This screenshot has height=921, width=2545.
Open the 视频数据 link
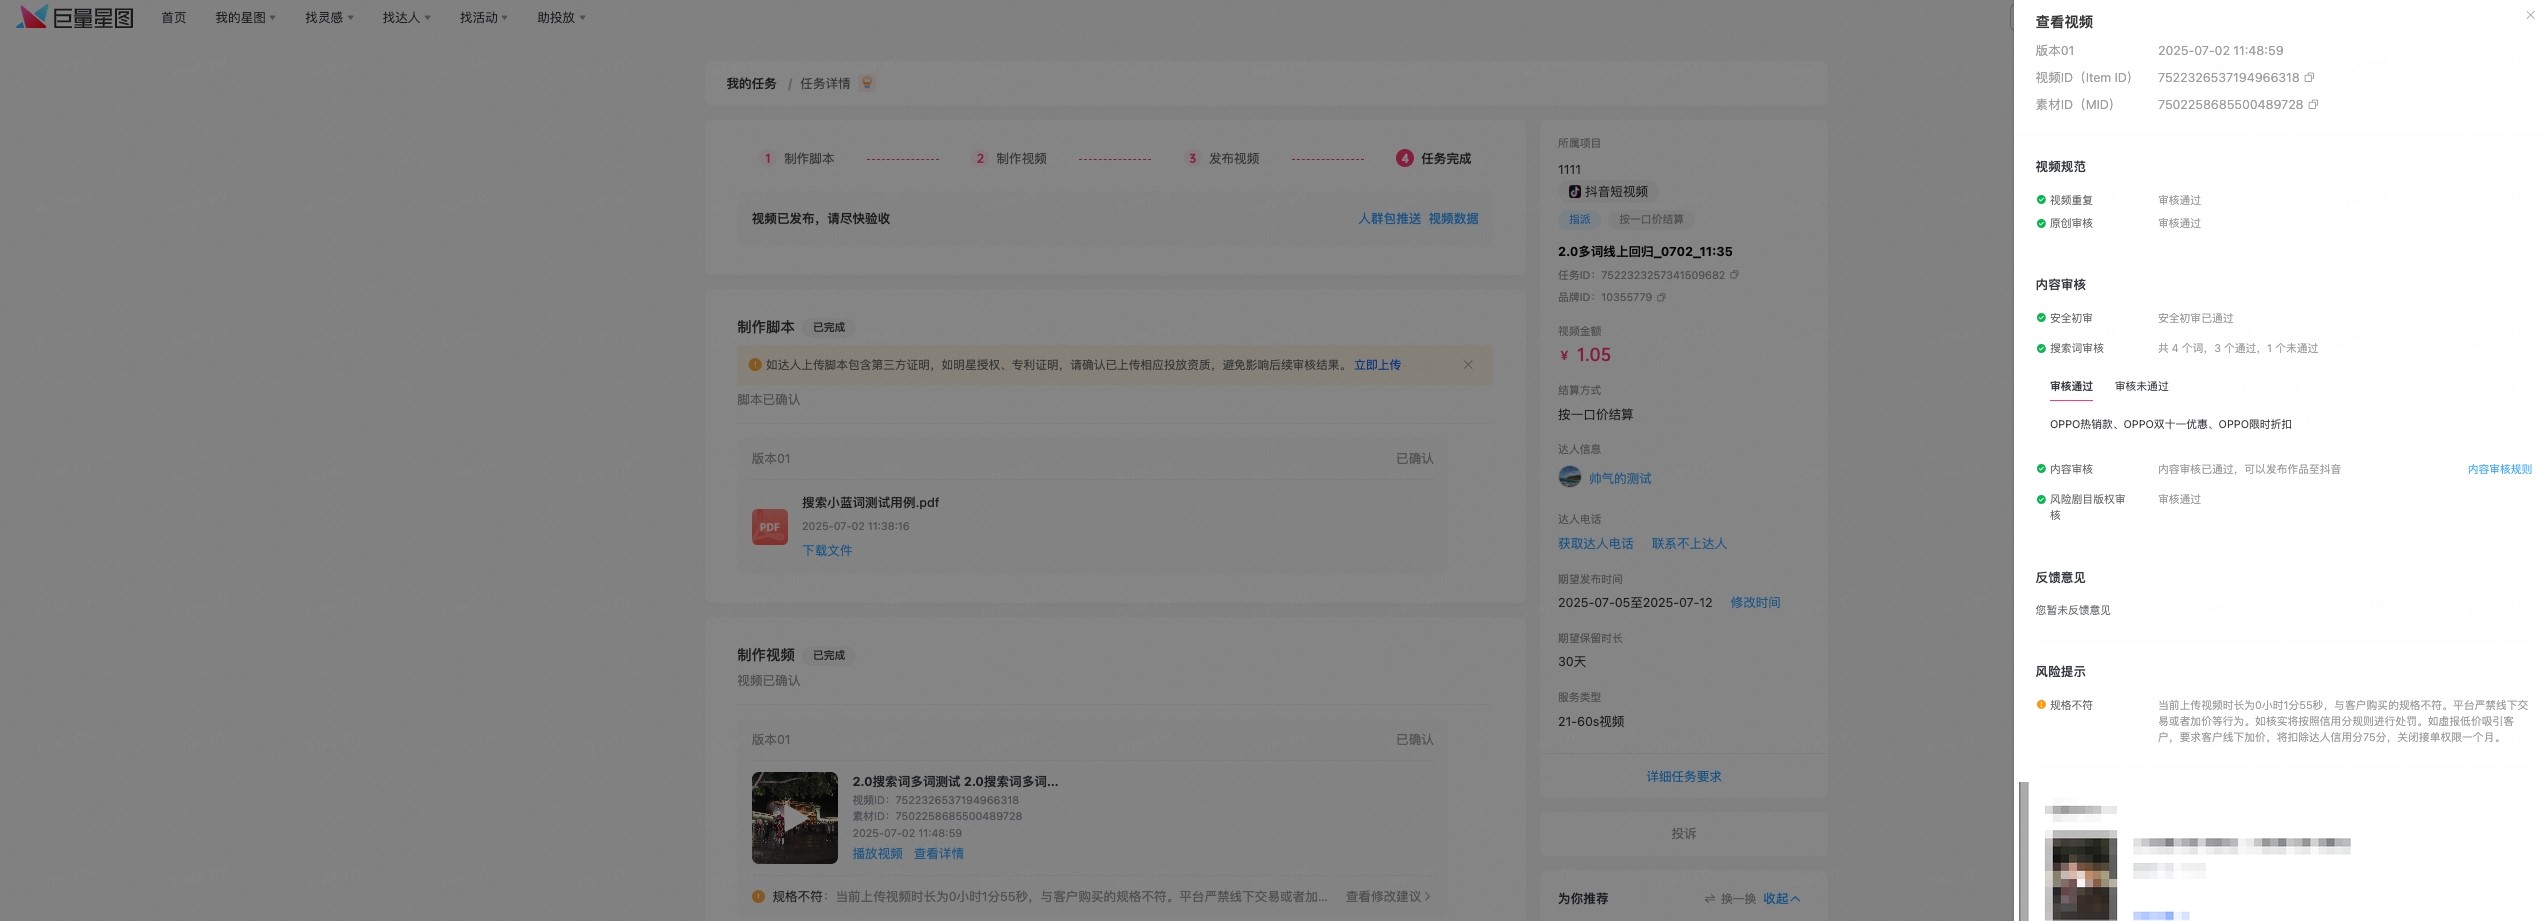[1453, 219]
